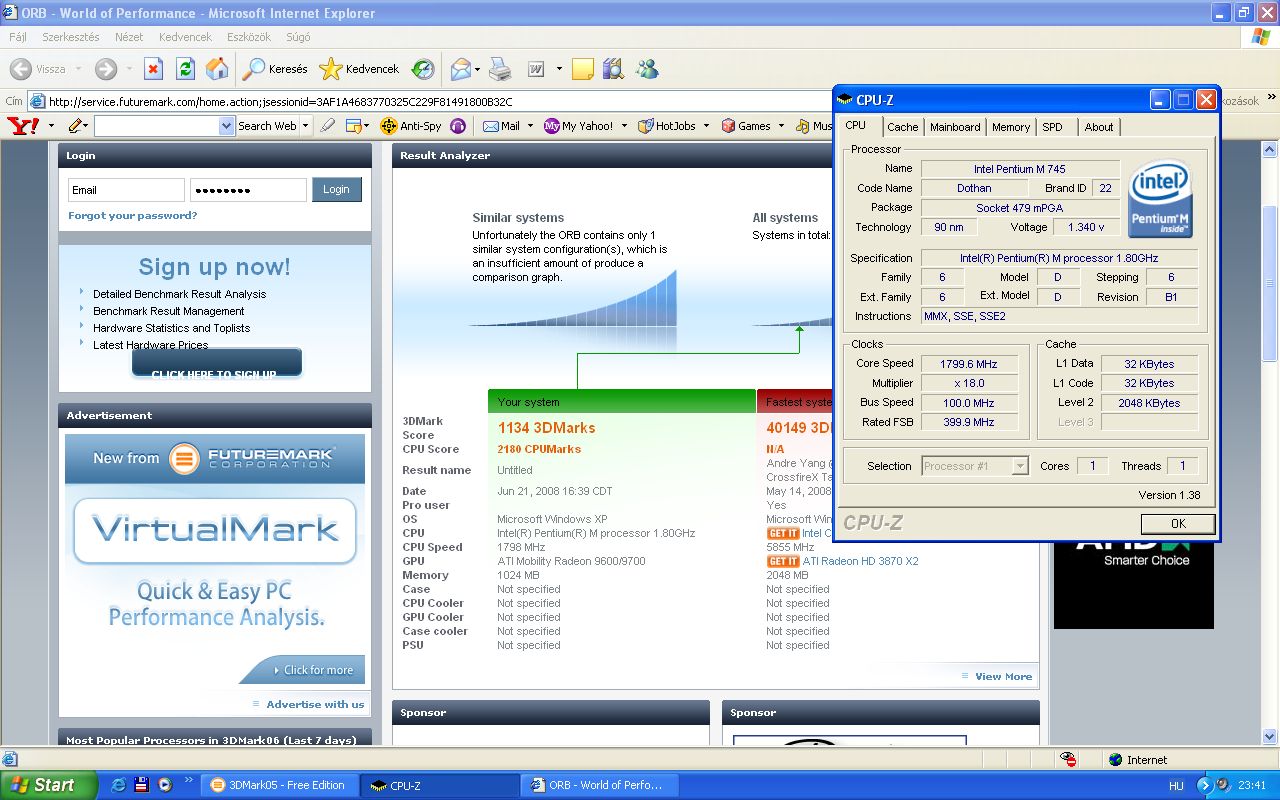Click the browser address bar URL

(x=280, y=101)
